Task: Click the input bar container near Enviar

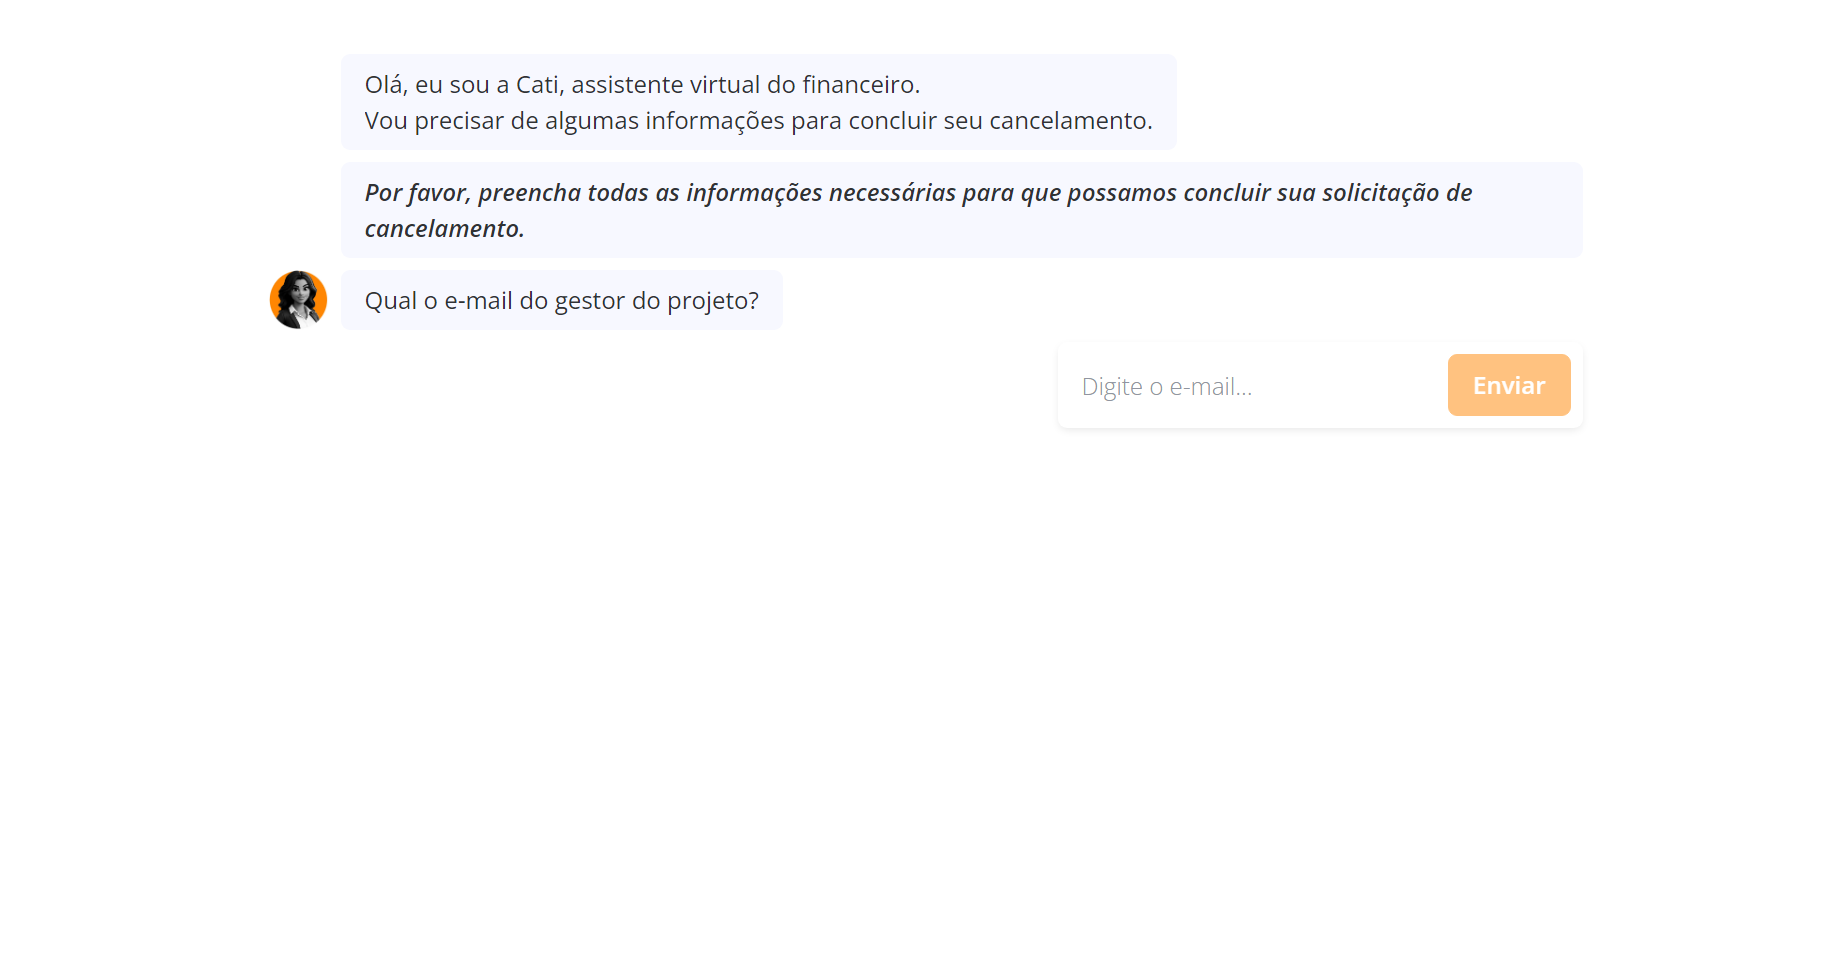Action: [1320, 385]
